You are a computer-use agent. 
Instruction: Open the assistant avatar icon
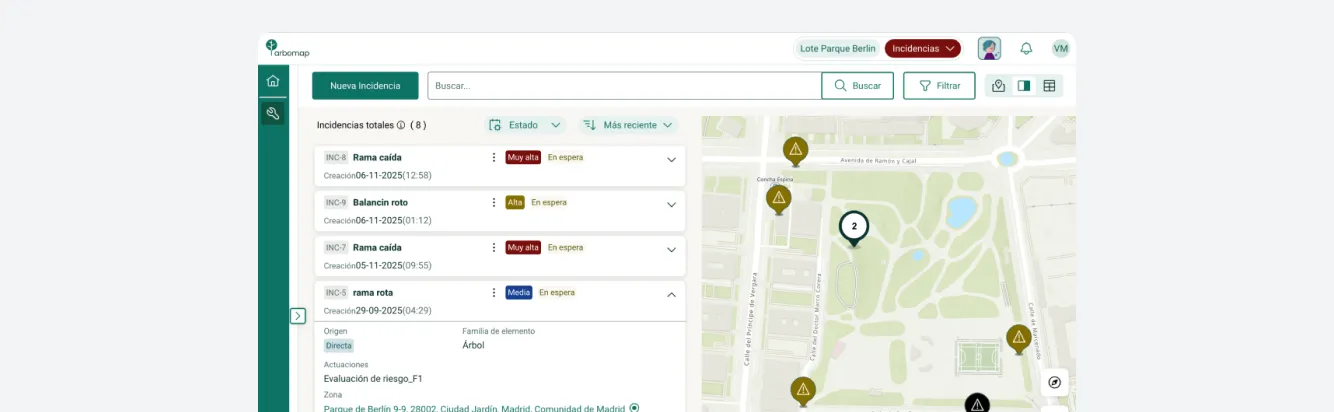coord(989,48)
